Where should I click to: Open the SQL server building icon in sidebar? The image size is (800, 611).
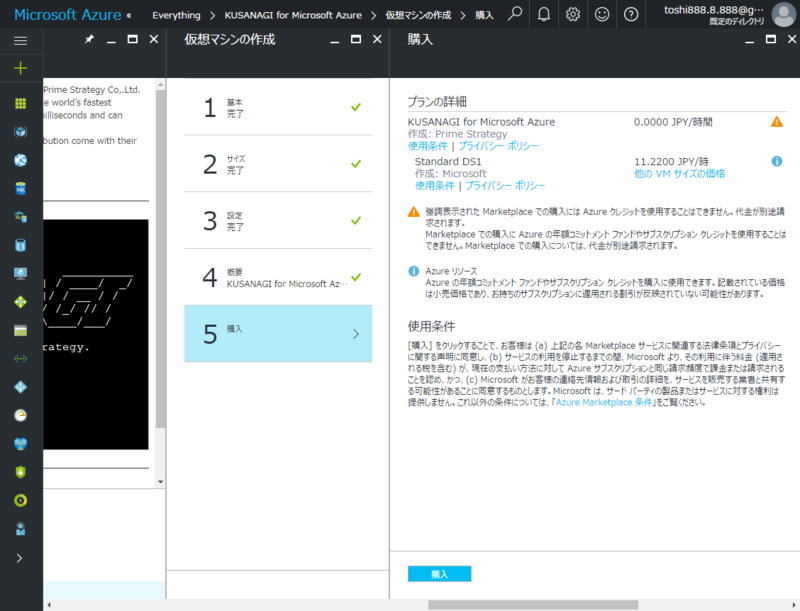20,217
